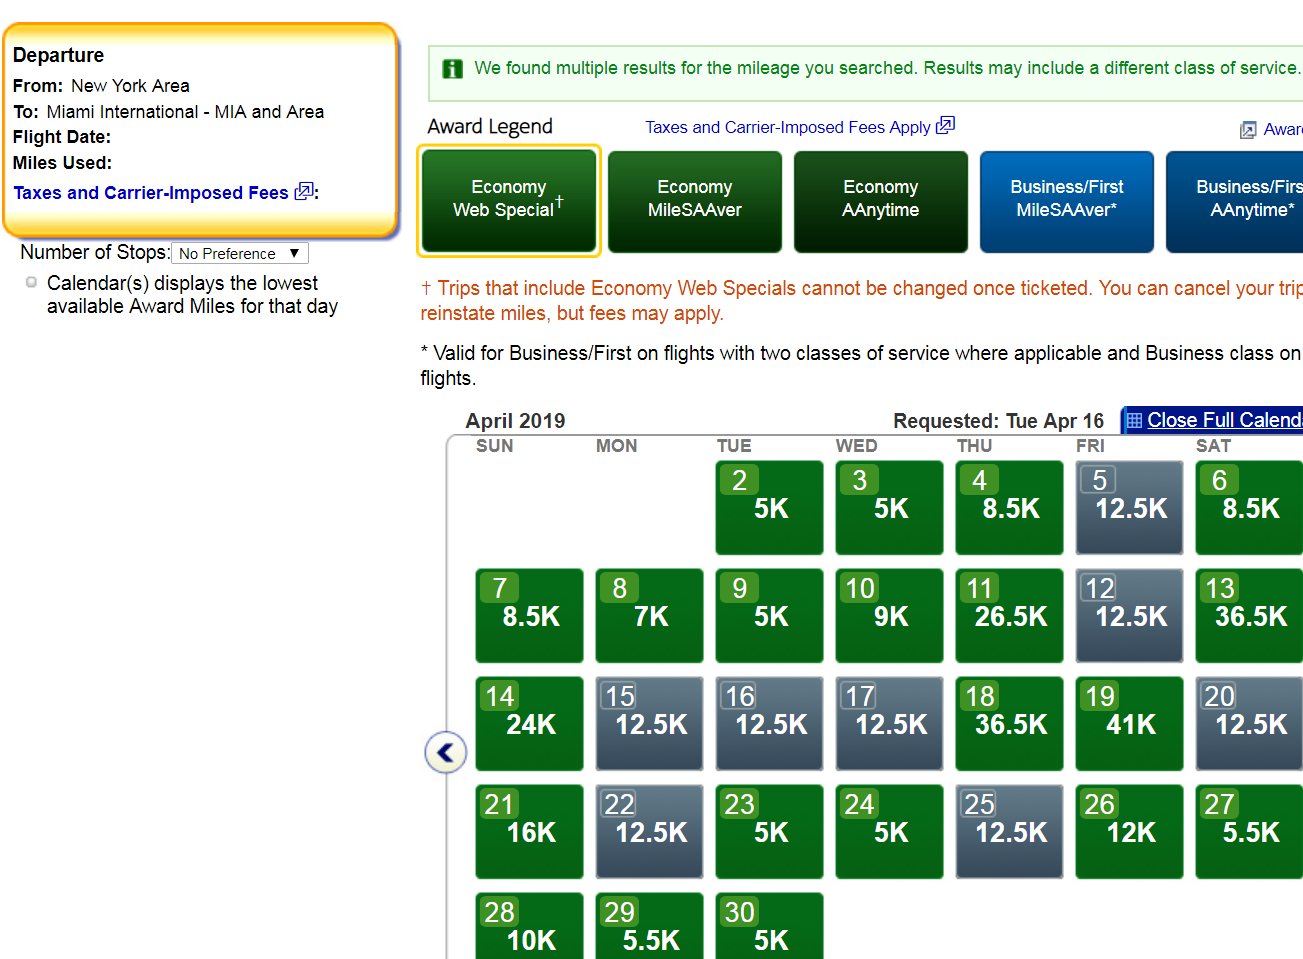Select April 17 with 12.5K miles

pos(890,724)
